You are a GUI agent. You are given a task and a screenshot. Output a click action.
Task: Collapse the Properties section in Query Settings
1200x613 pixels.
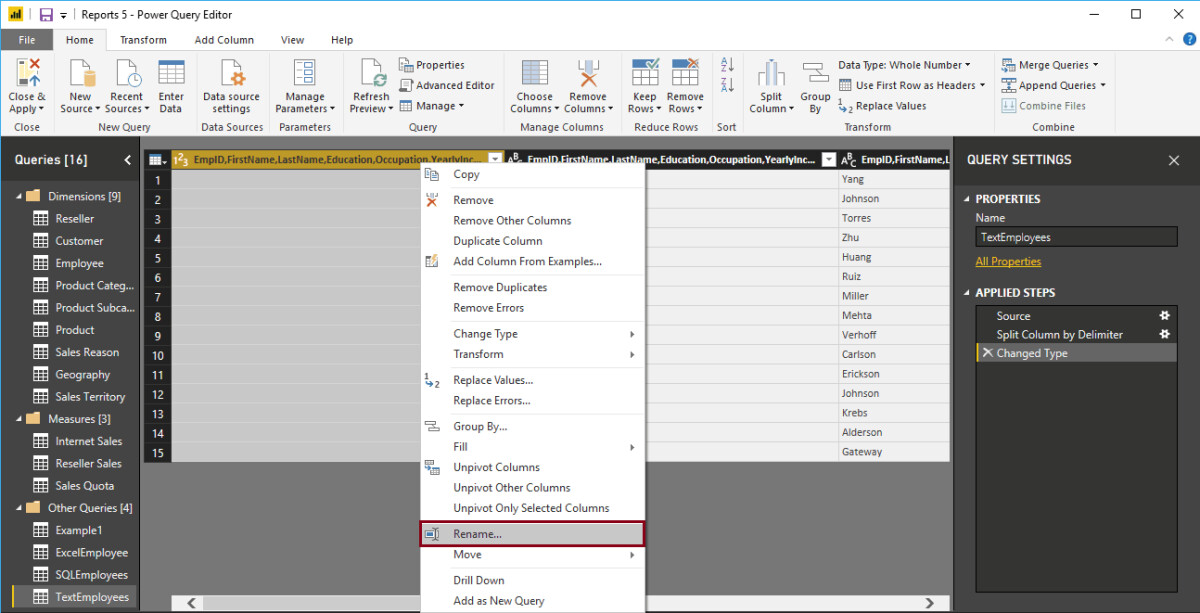965,199
